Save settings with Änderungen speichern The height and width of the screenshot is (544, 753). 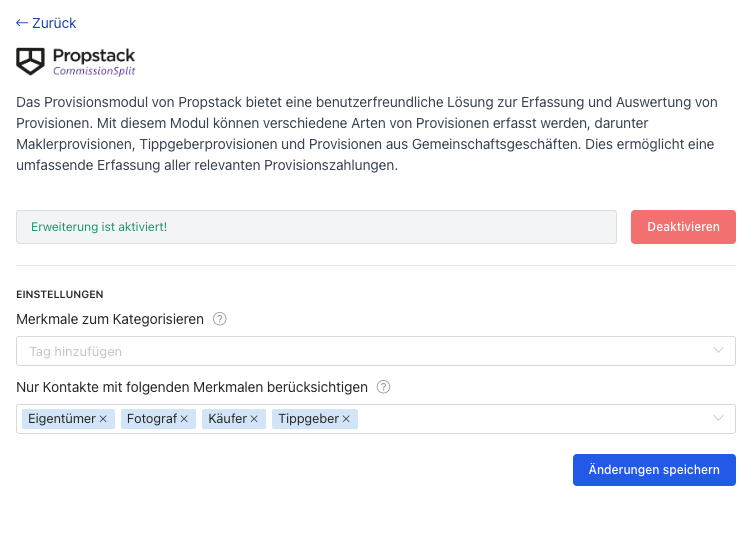(x=654, y=470)
